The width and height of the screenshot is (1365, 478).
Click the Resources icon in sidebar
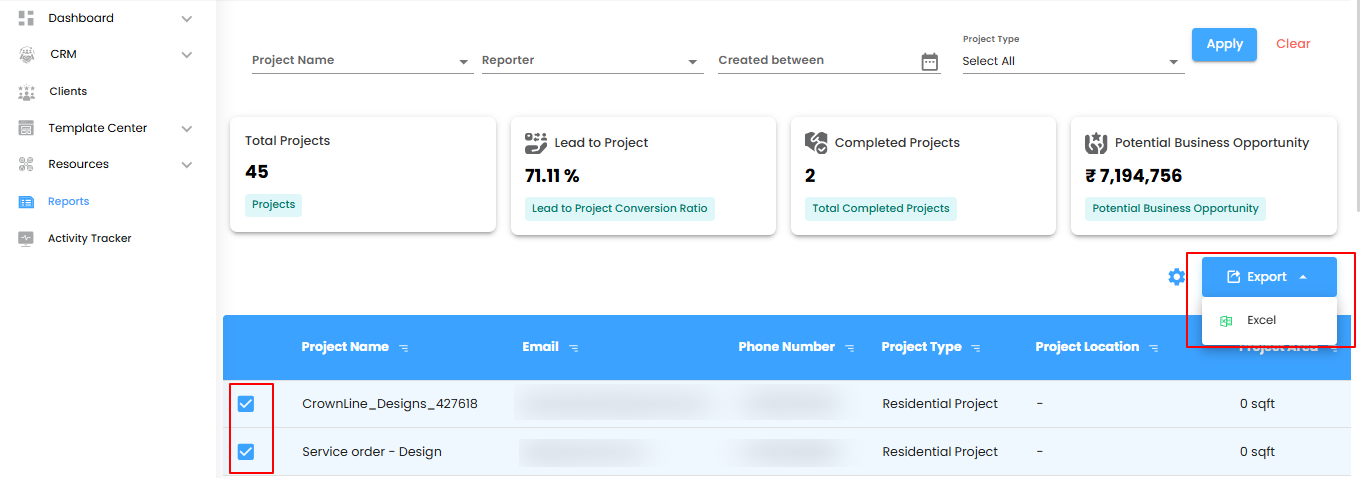click(26, 164)
